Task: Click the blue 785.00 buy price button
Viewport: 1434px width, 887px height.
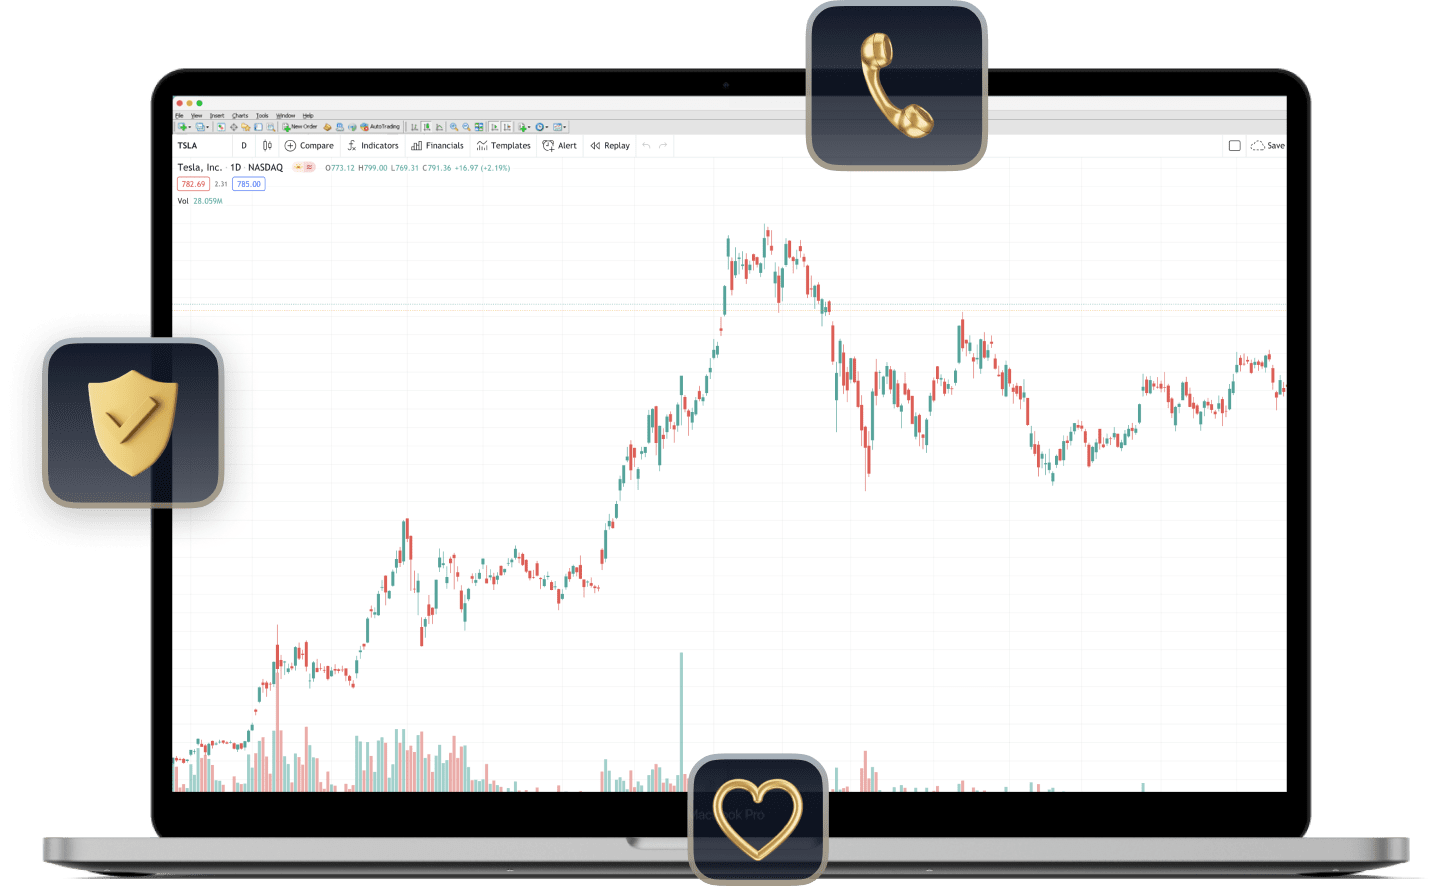Action: pos(249,184)
